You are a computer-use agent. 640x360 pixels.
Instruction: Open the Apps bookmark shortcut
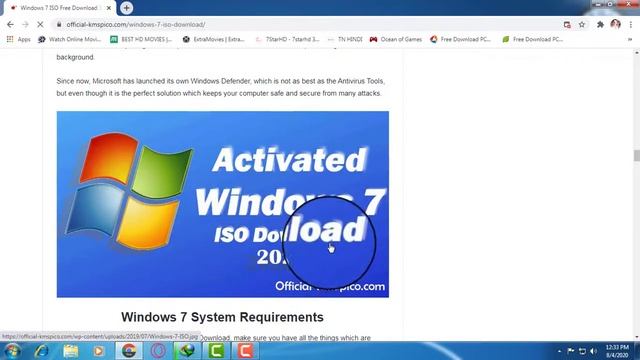click(19, 39)
